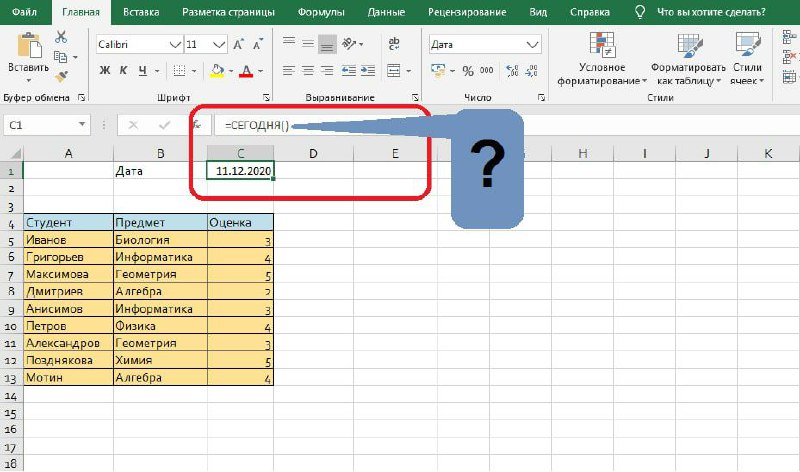This screenshot has height=472, width=800.
Task: Click the Merge cells icon
Action: pos(393,70)
